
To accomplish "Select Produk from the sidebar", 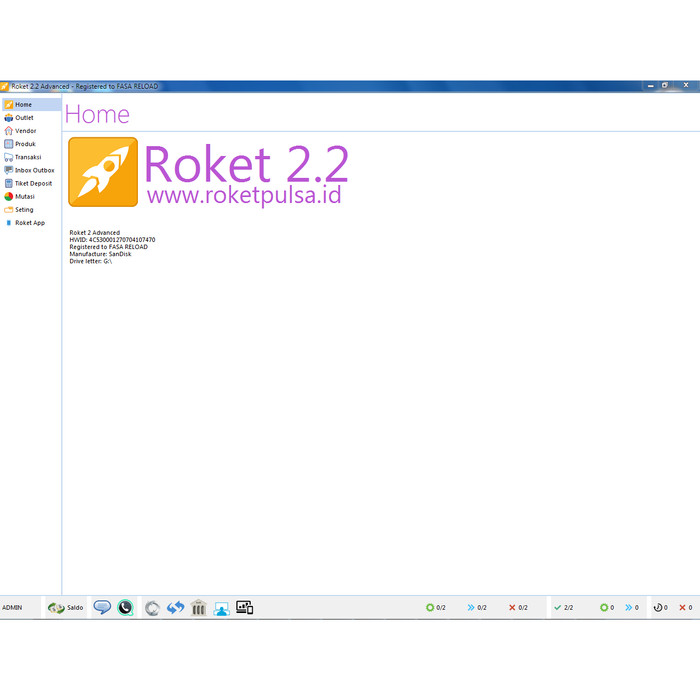I will (25, 144).
